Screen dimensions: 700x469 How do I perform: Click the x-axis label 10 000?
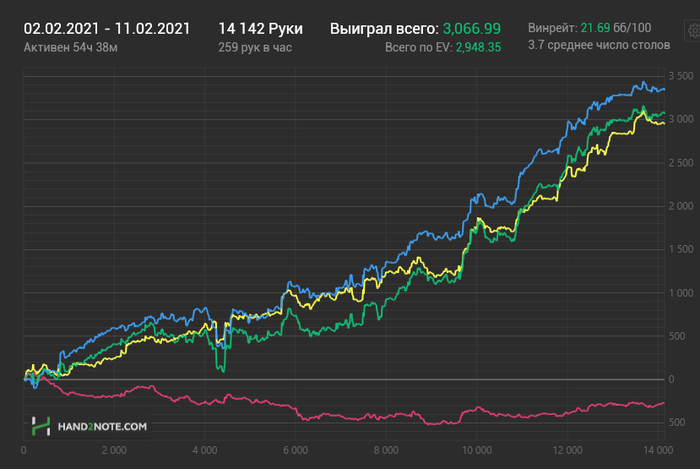coord(477,450)
